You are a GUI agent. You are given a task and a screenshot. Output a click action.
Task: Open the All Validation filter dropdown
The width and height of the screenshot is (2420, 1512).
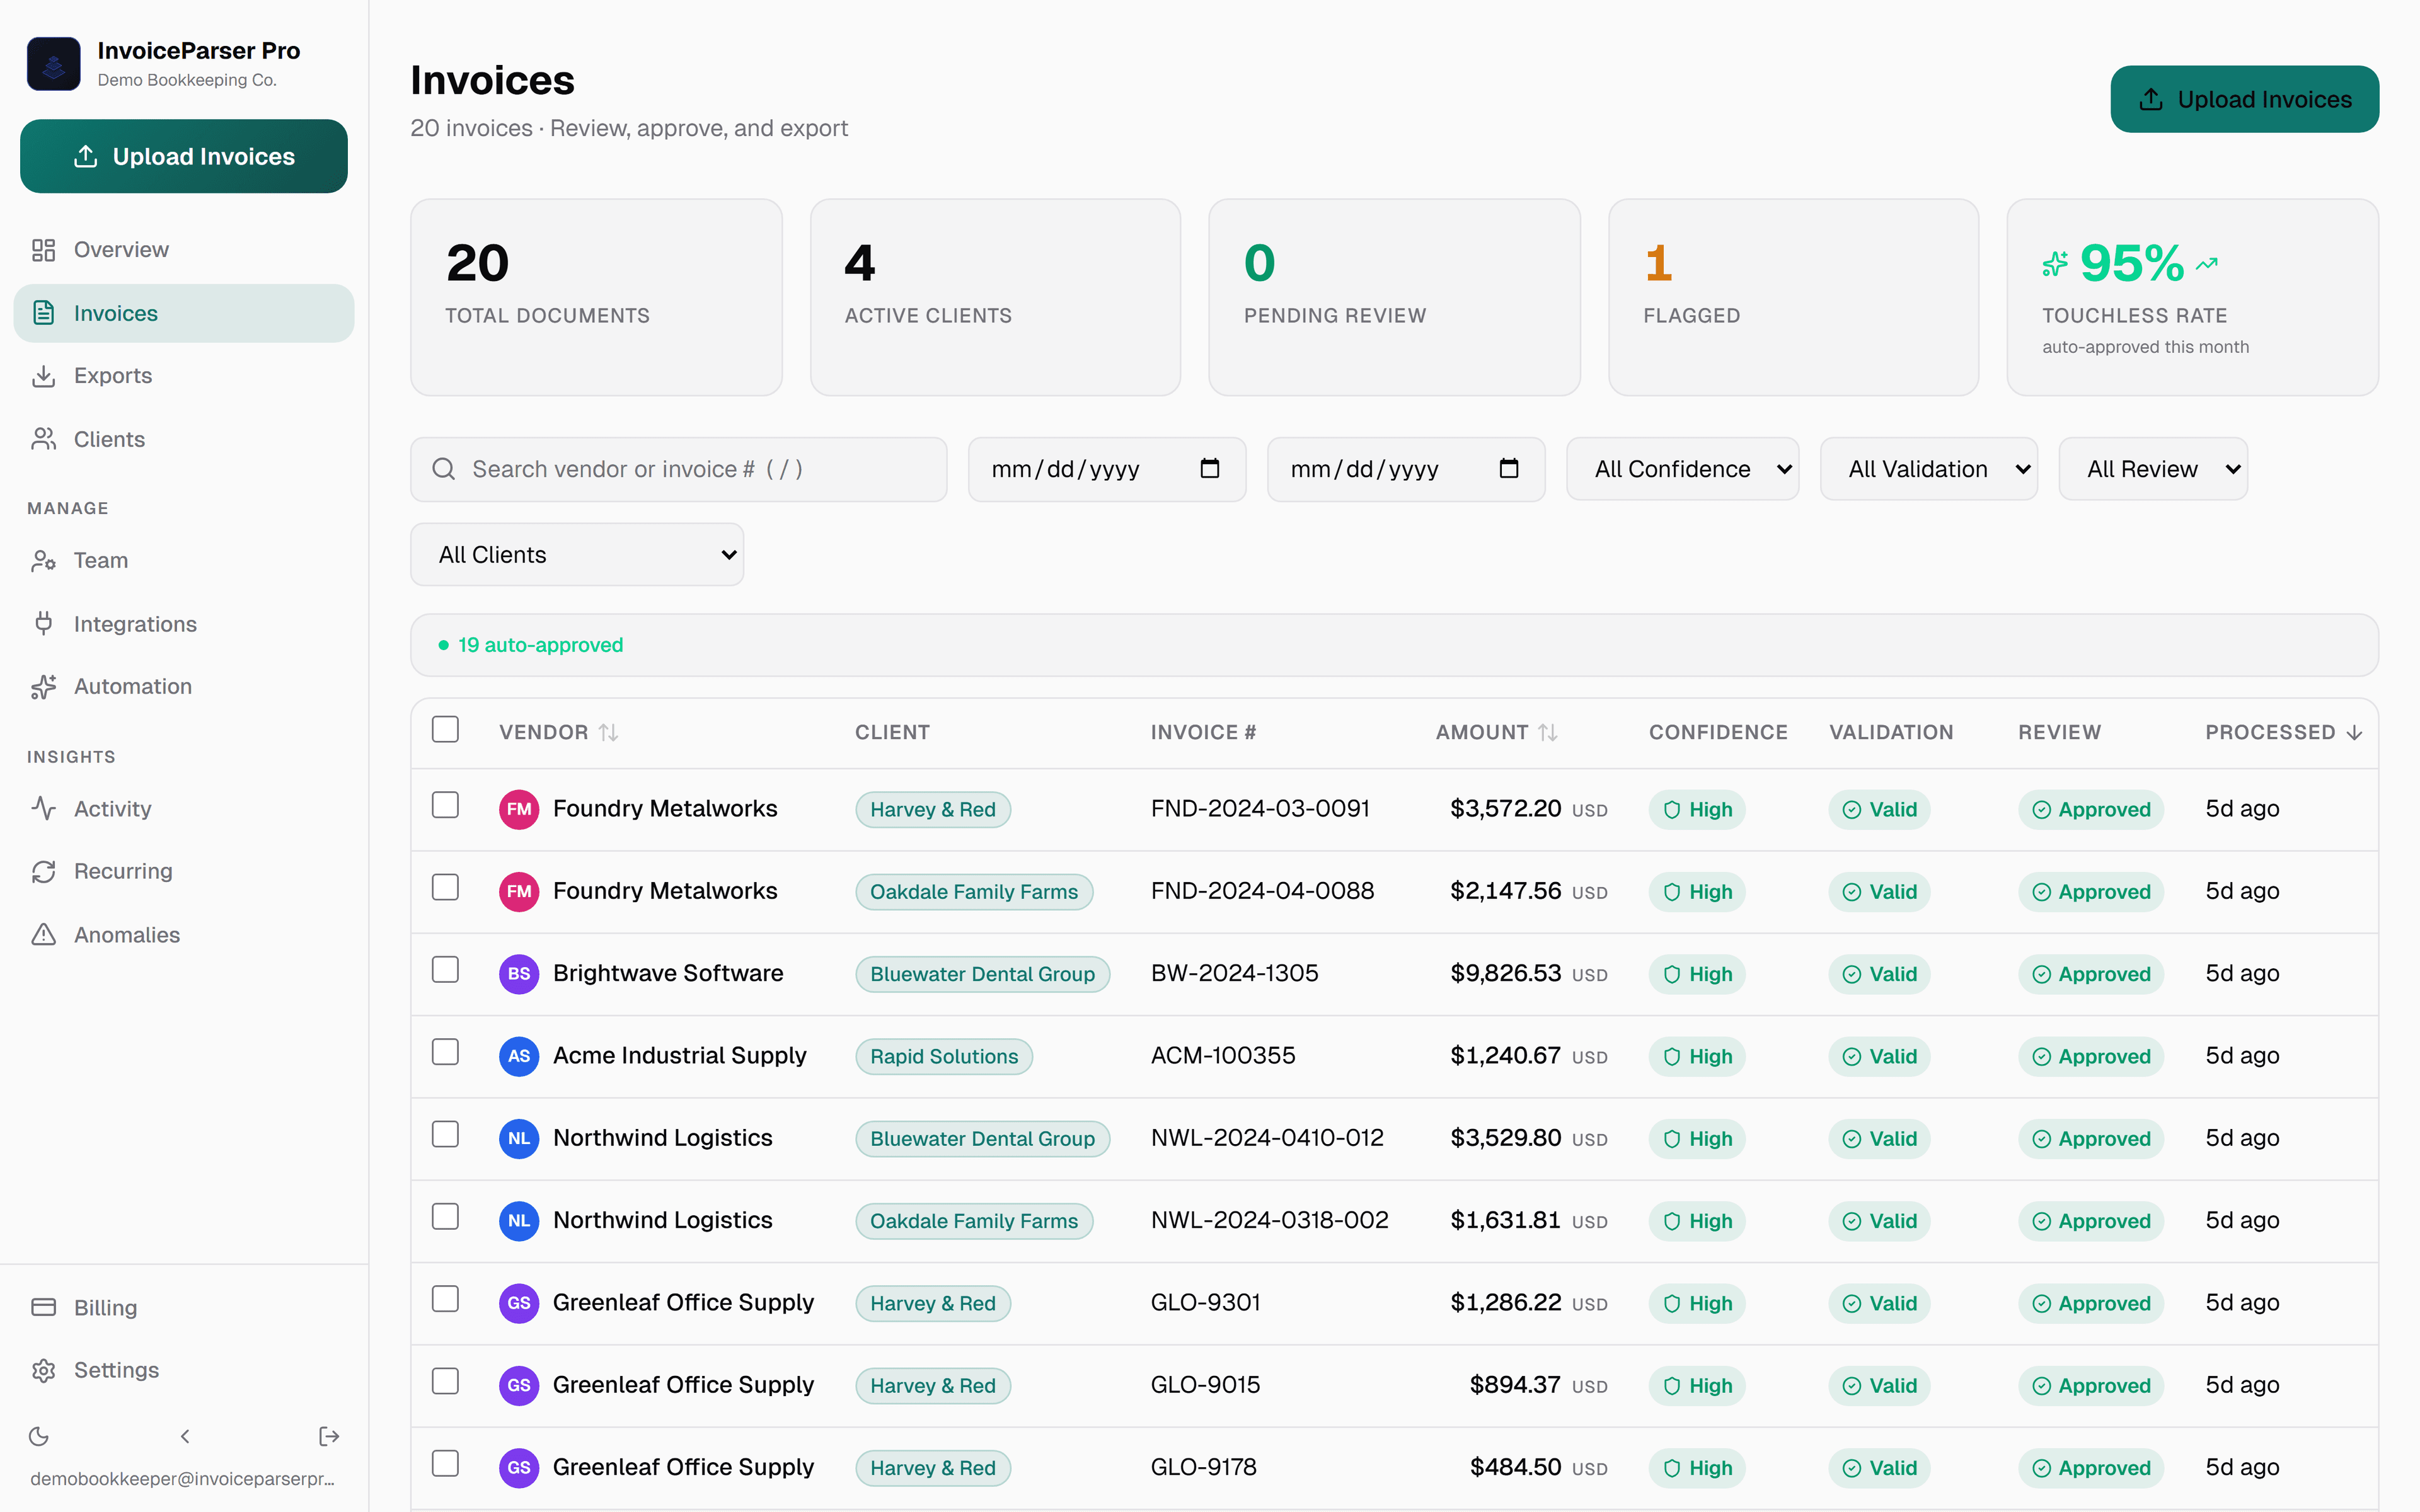[1928, 469]
